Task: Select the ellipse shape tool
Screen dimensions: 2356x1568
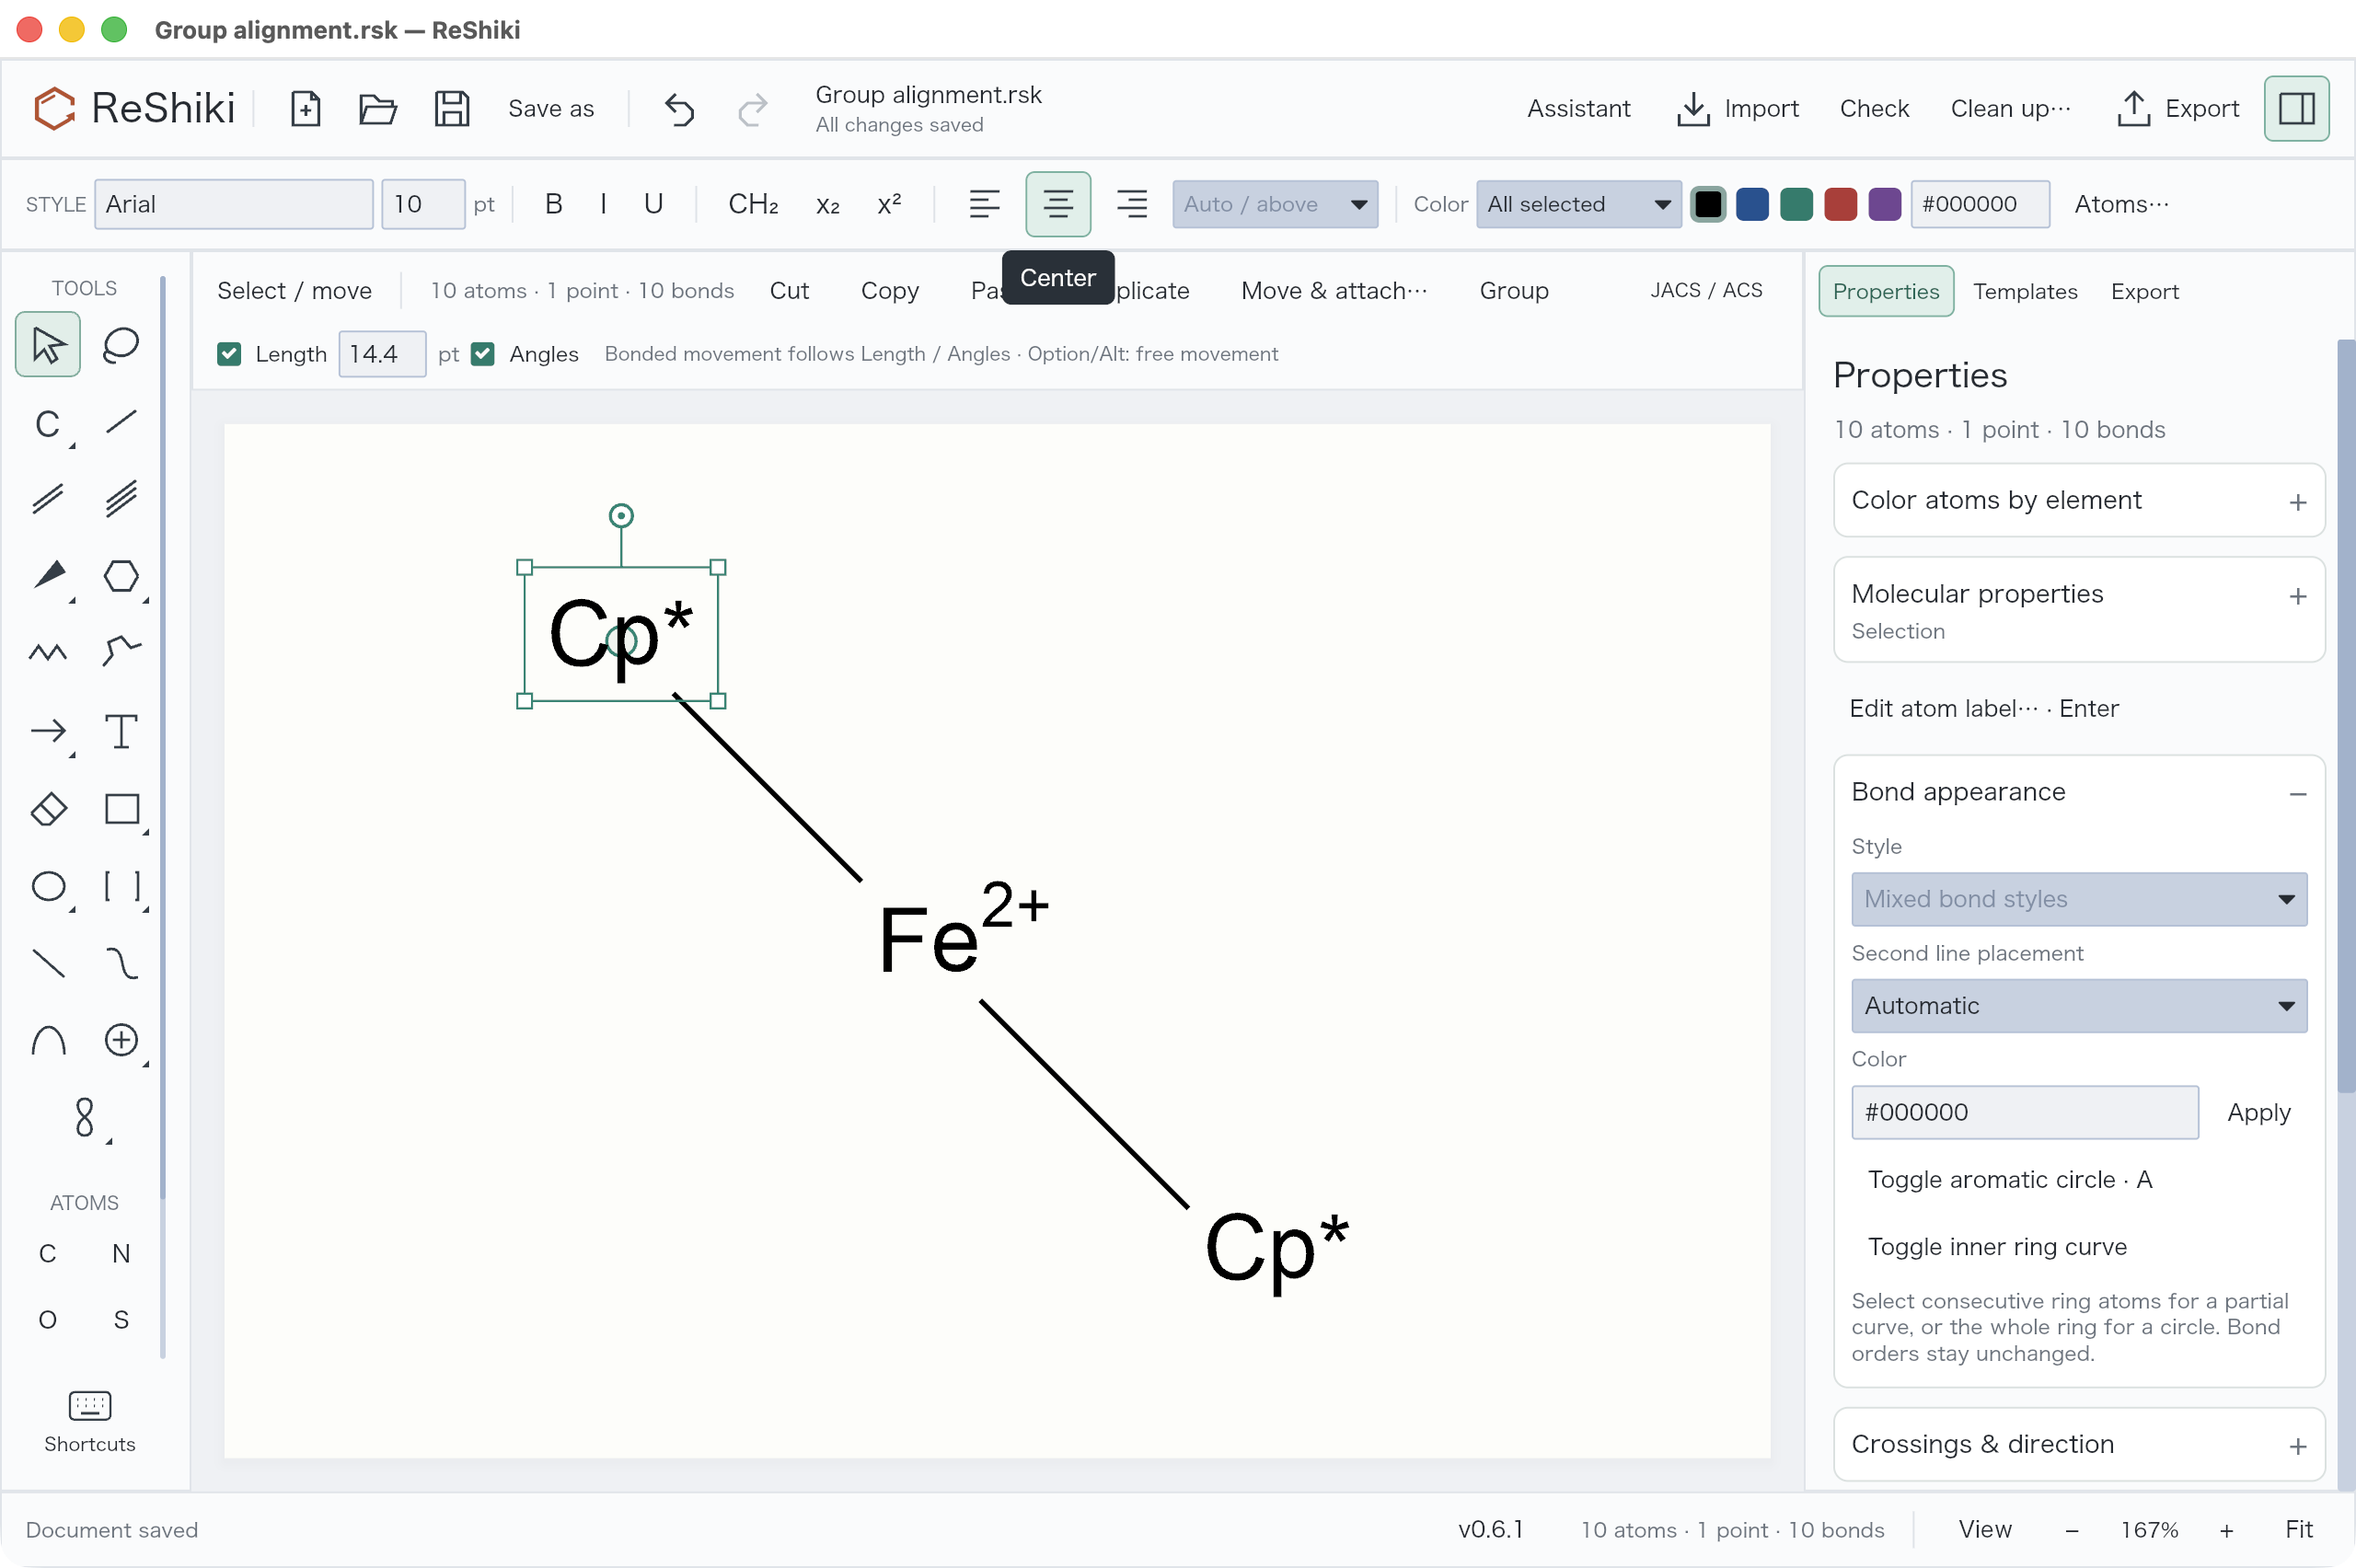Action: [x=48, y=886]
